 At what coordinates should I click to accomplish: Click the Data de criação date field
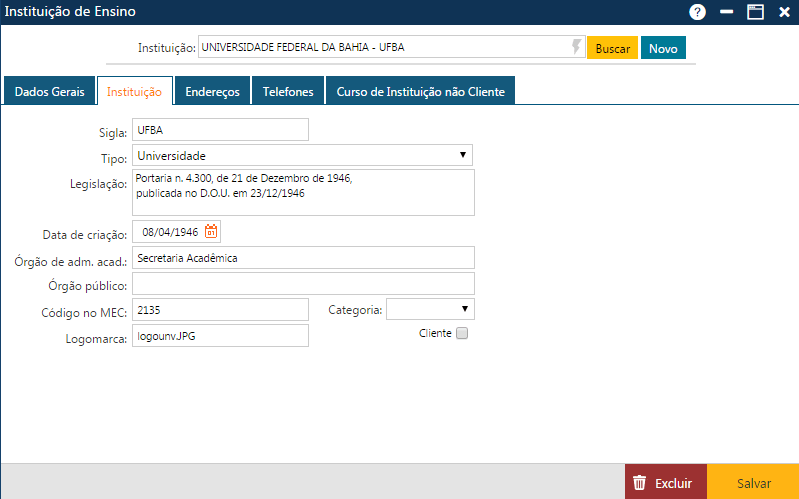pyautogui.click(x=176, y=232)
